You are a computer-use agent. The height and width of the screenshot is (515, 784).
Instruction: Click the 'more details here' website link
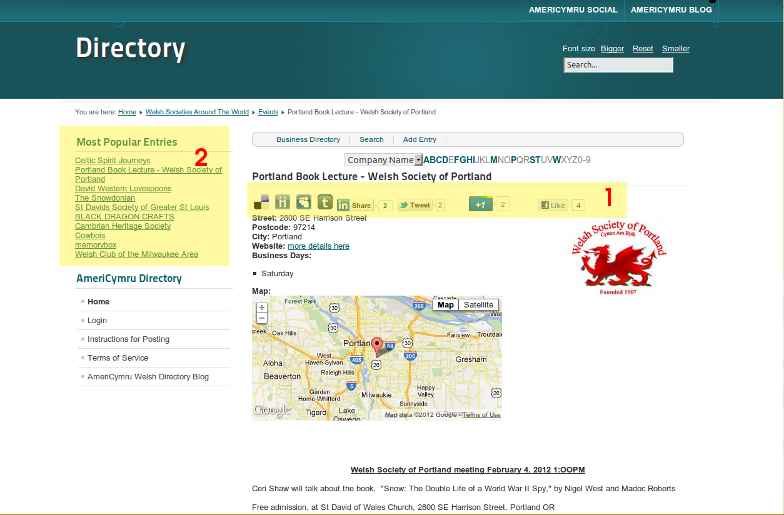tap(318, 246)
